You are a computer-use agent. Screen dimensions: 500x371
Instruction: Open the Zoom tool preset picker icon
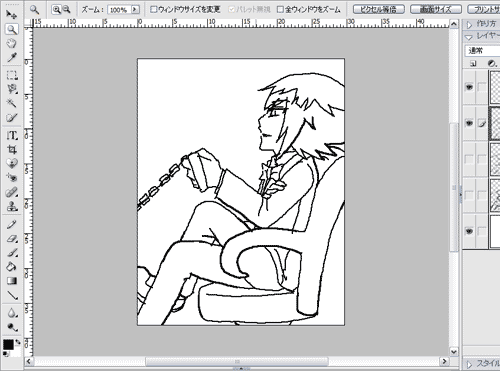[x=34, y=10]
